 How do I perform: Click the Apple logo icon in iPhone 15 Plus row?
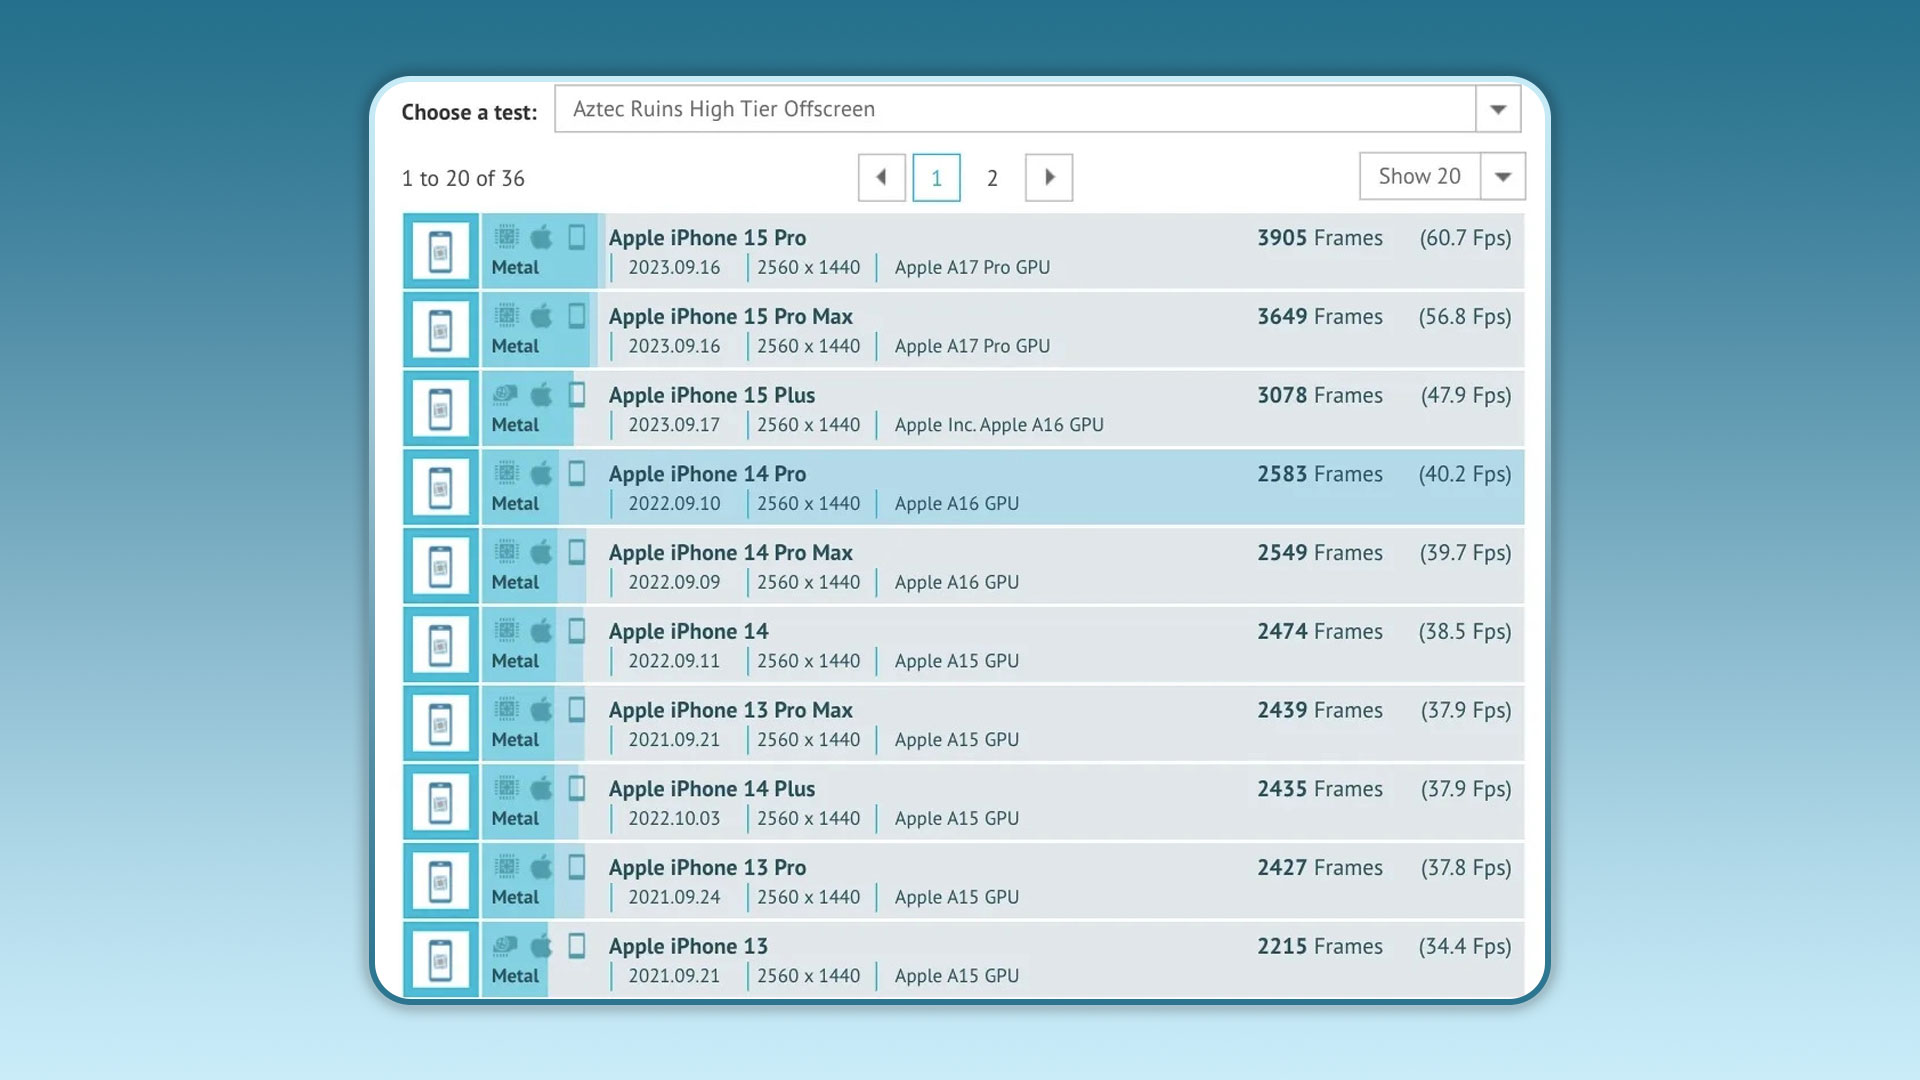(541, 394)
